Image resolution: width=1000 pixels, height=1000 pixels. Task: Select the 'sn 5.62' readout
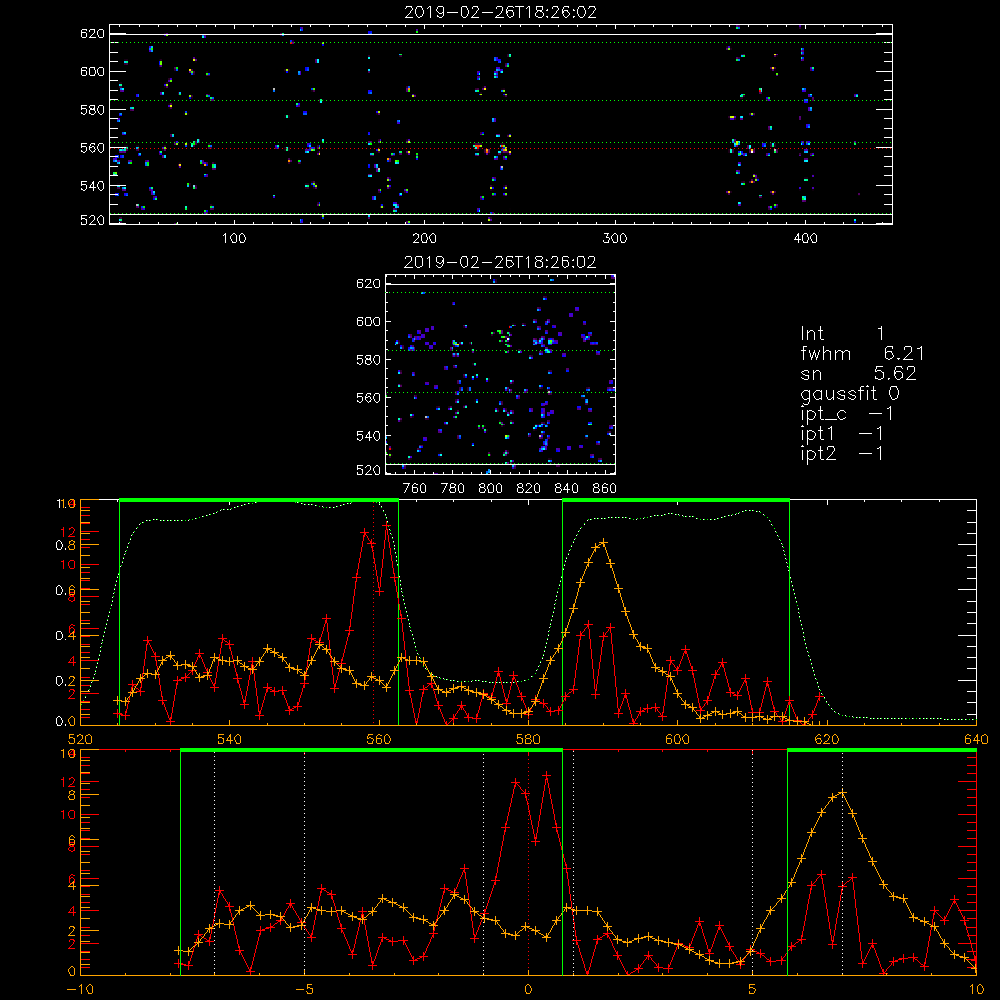point(858,373)
